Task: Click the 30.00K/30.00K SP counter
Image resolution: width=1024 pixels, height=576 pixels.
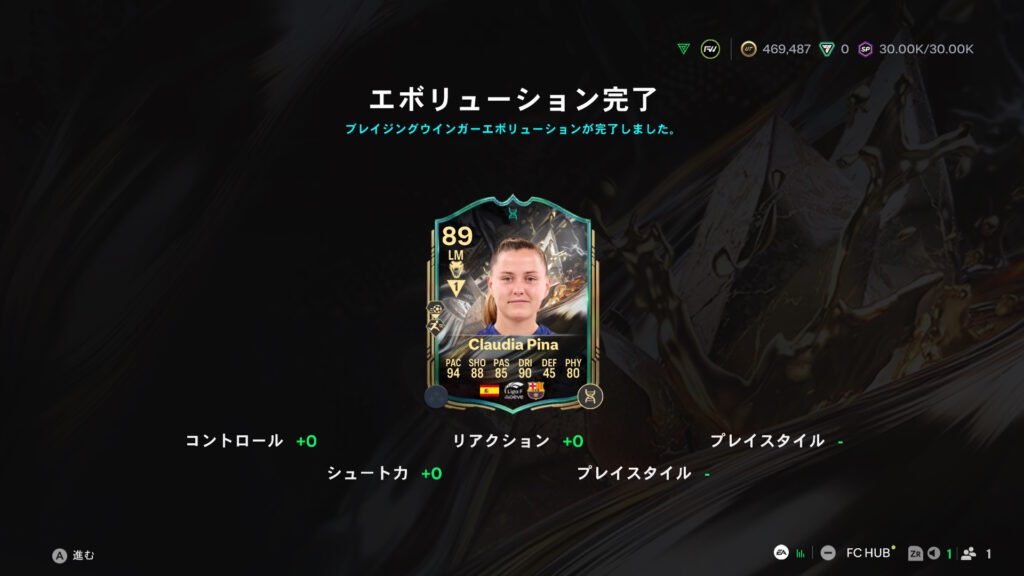Action: point(926,49)
